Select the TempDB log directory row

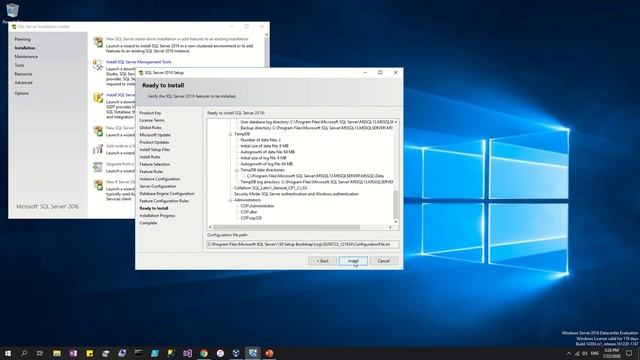[x=316, y=182]
